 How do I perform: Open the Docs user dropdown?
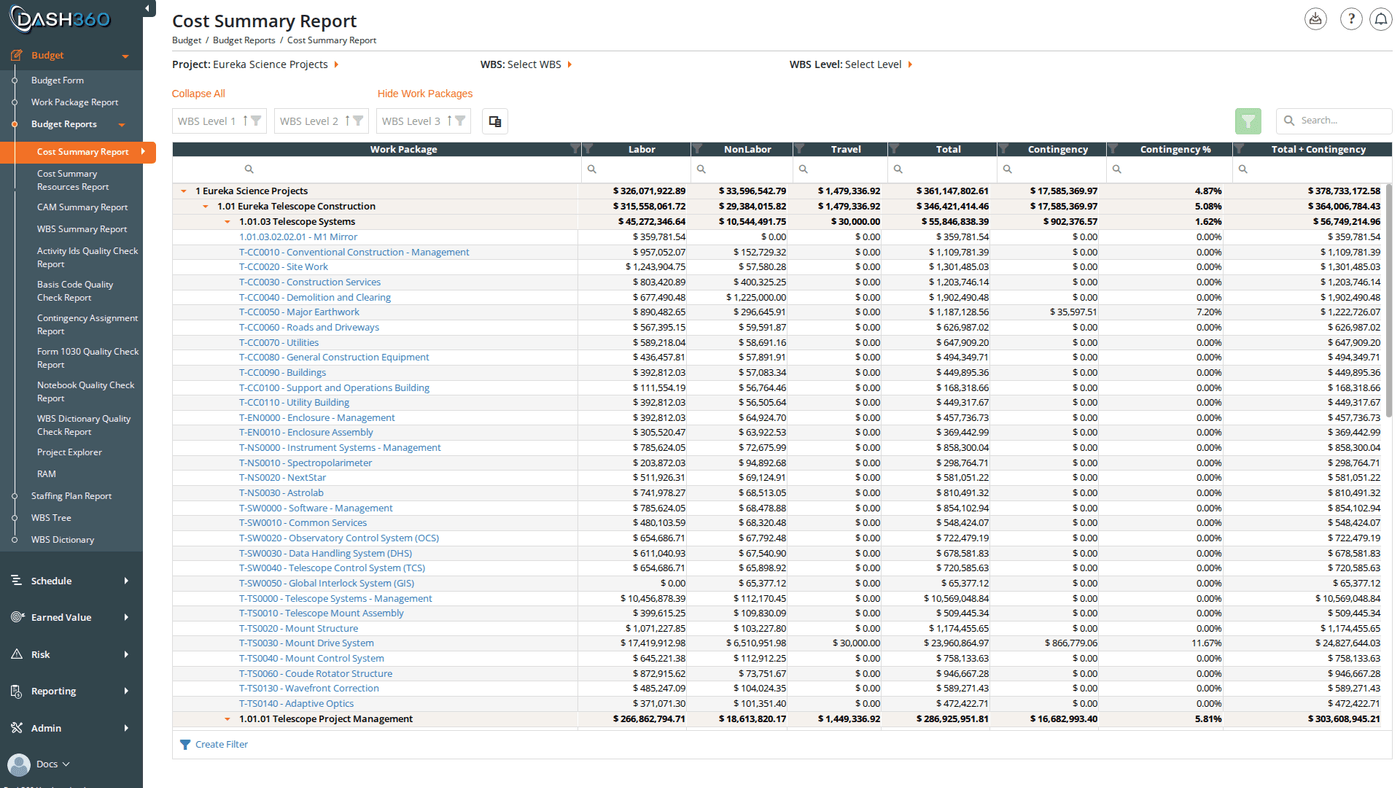(x=53, y=764)
